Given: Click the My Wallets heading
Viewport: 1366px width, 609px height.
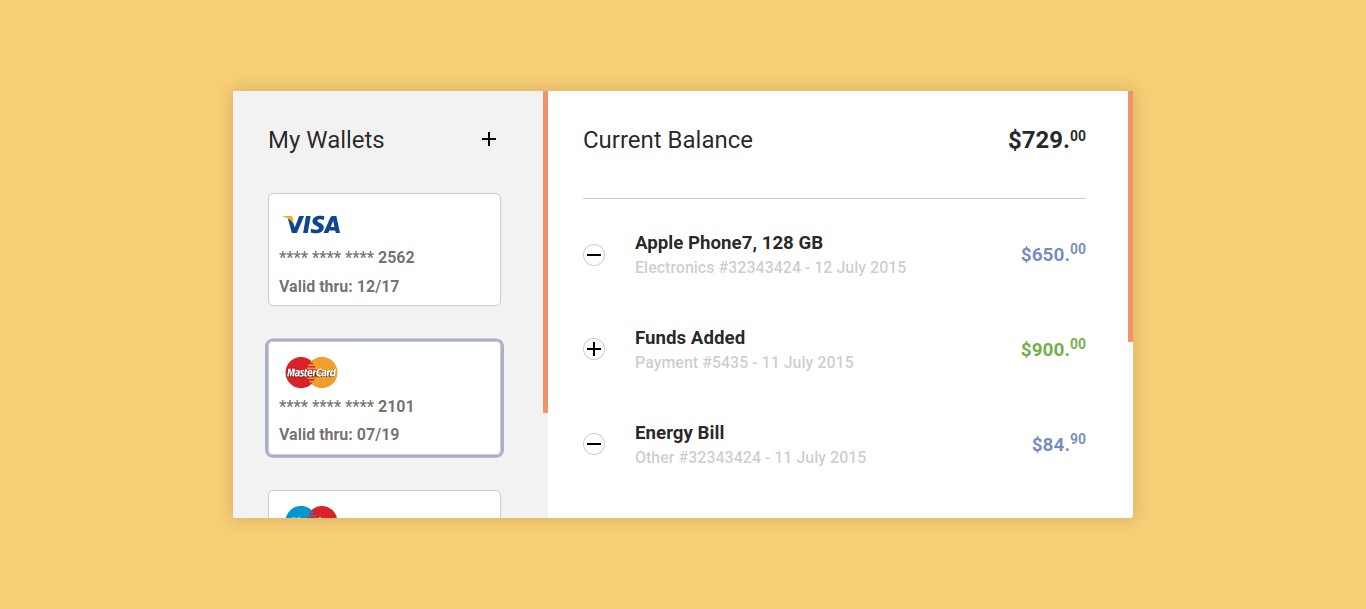Looking at the screenshot, I should [x=326, y=140].
